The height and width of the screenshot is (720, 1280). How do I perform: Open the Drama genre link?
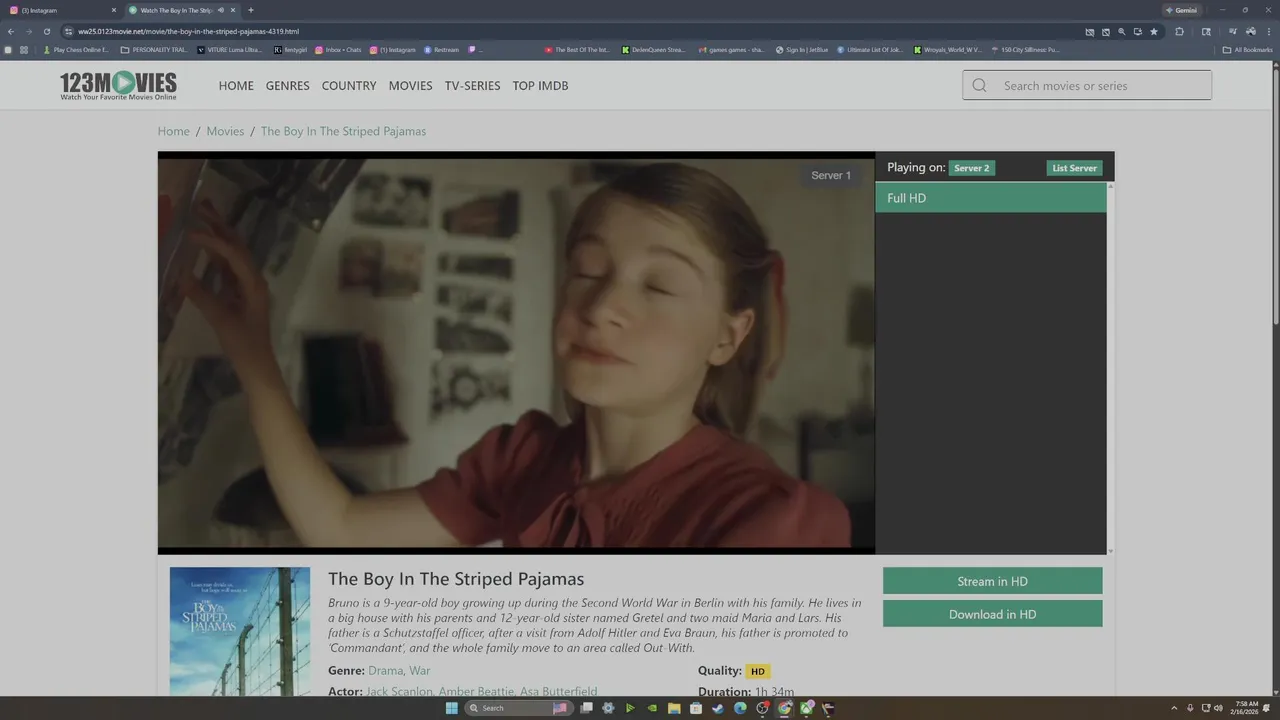pos(385,670)
